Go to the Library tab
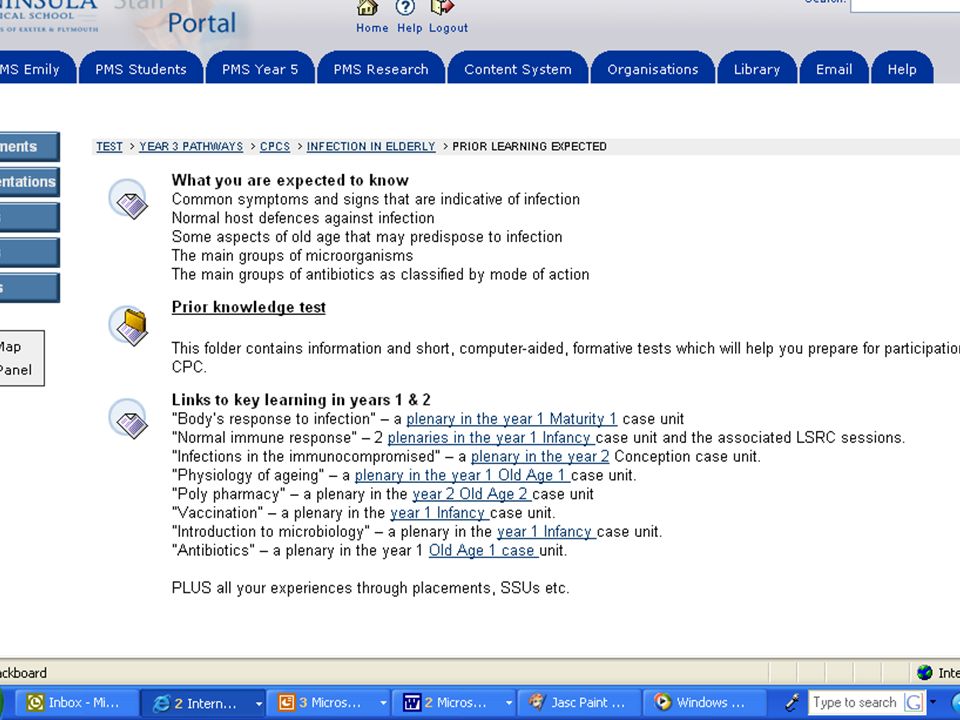 coord(757,69)
